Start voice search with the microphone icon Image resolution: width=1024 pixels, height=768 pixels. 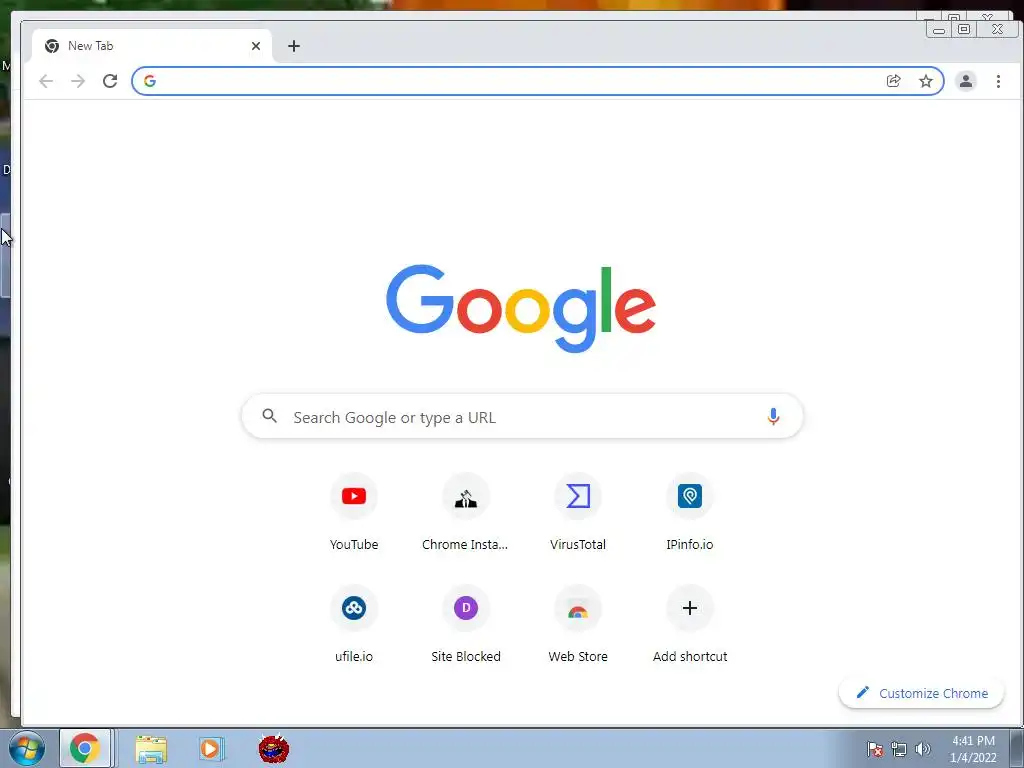click(x=773, y=416)
